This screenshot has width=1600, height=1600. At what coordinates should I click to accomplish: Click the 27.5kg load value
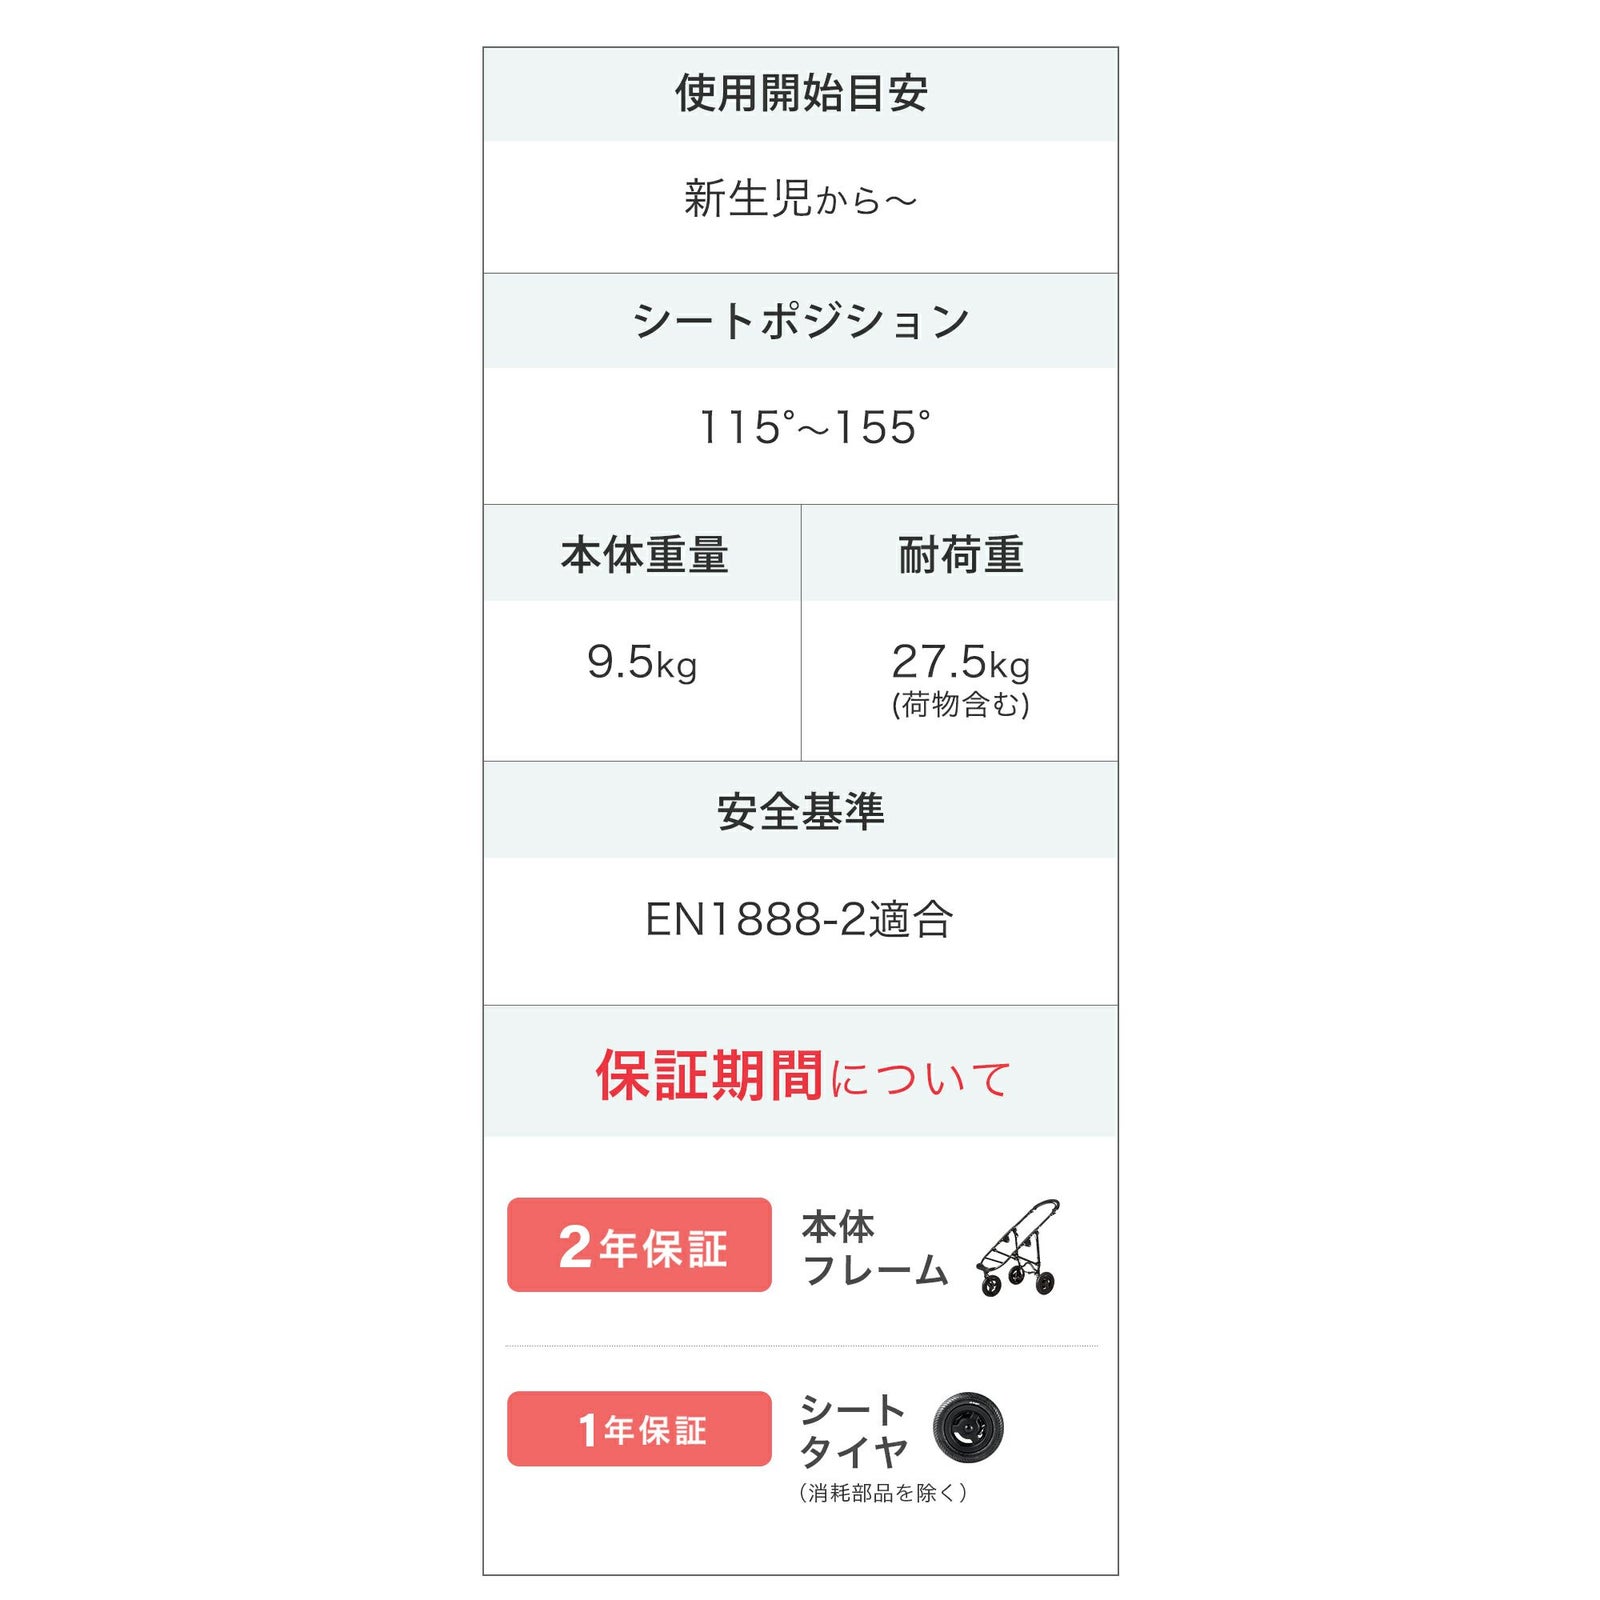pos(960,662)
